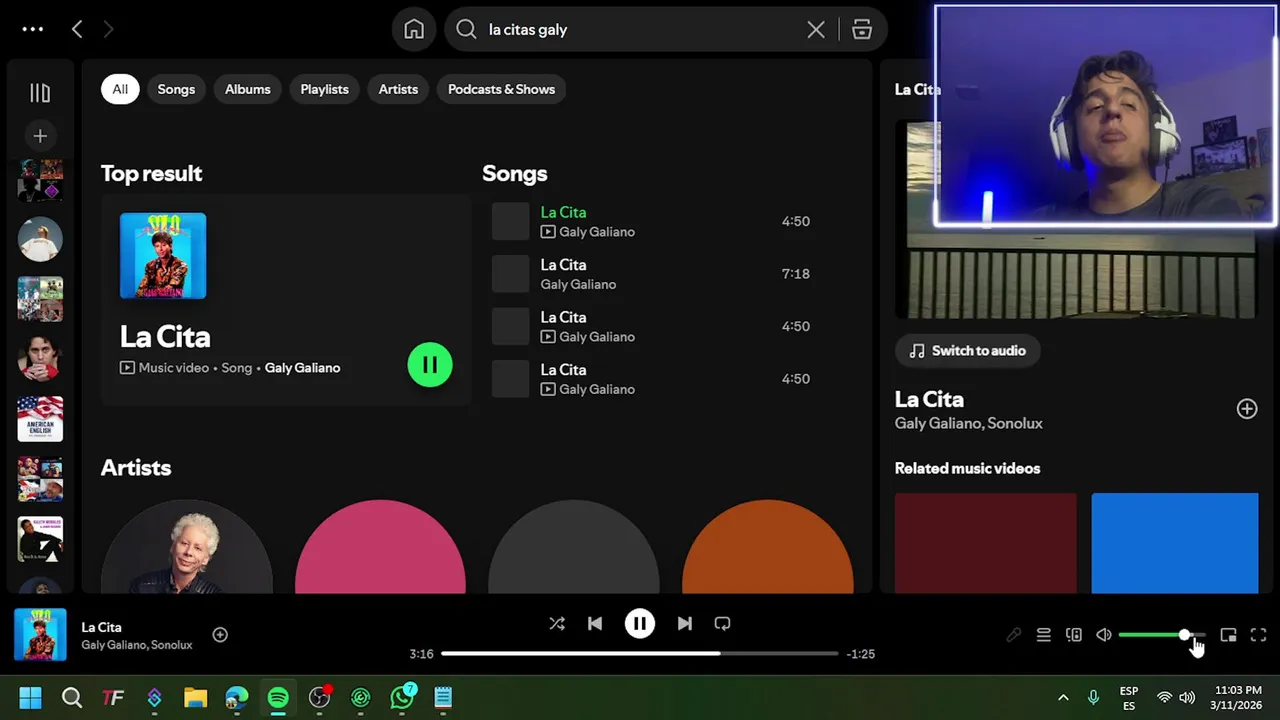
Task: Click the search magnifier icon
Action: [x=466, y=30]
